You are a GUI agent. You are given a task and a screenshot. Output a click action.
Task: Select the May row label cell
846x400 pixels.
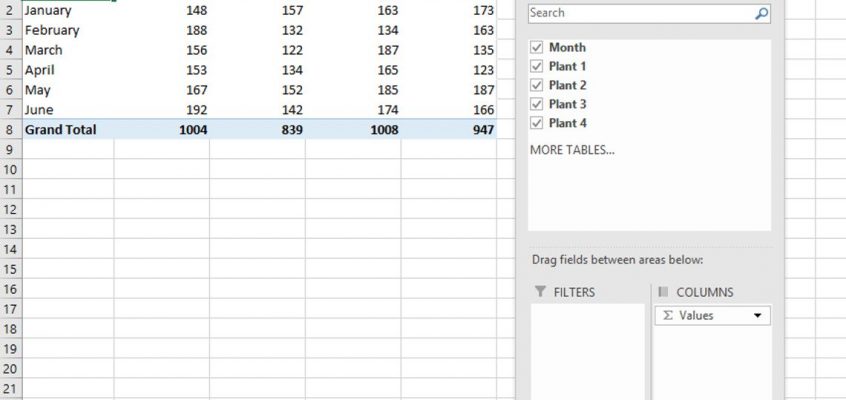68,90
